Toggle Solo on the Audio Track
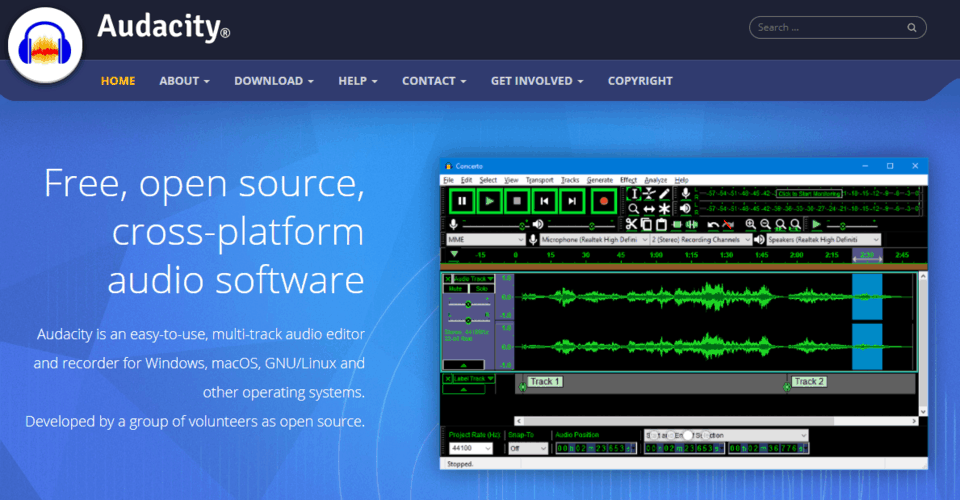 pos(482,288)
